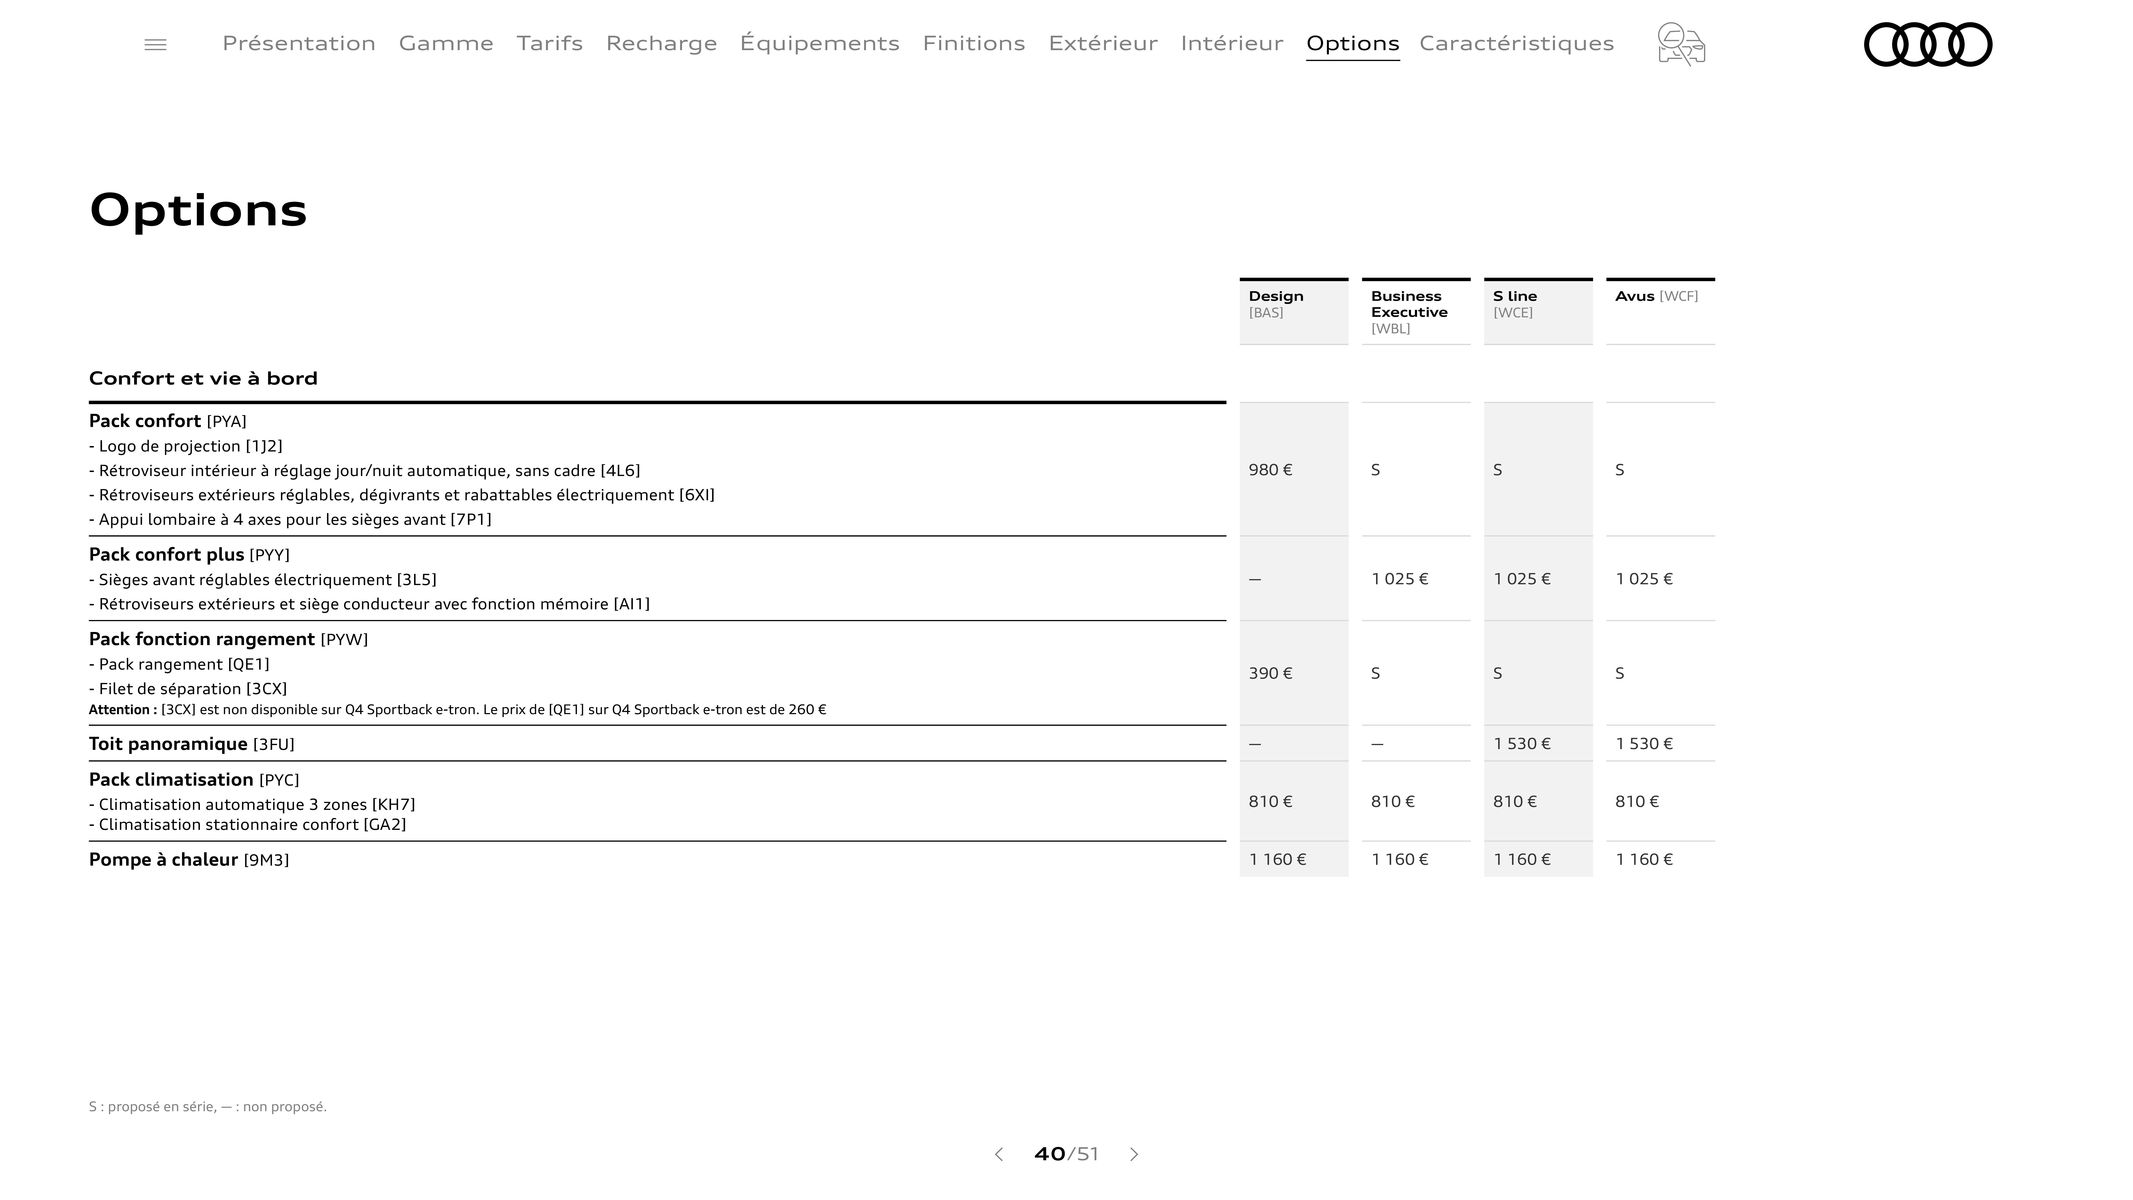Switch to the Tarifs tab

tap(550, 43)
